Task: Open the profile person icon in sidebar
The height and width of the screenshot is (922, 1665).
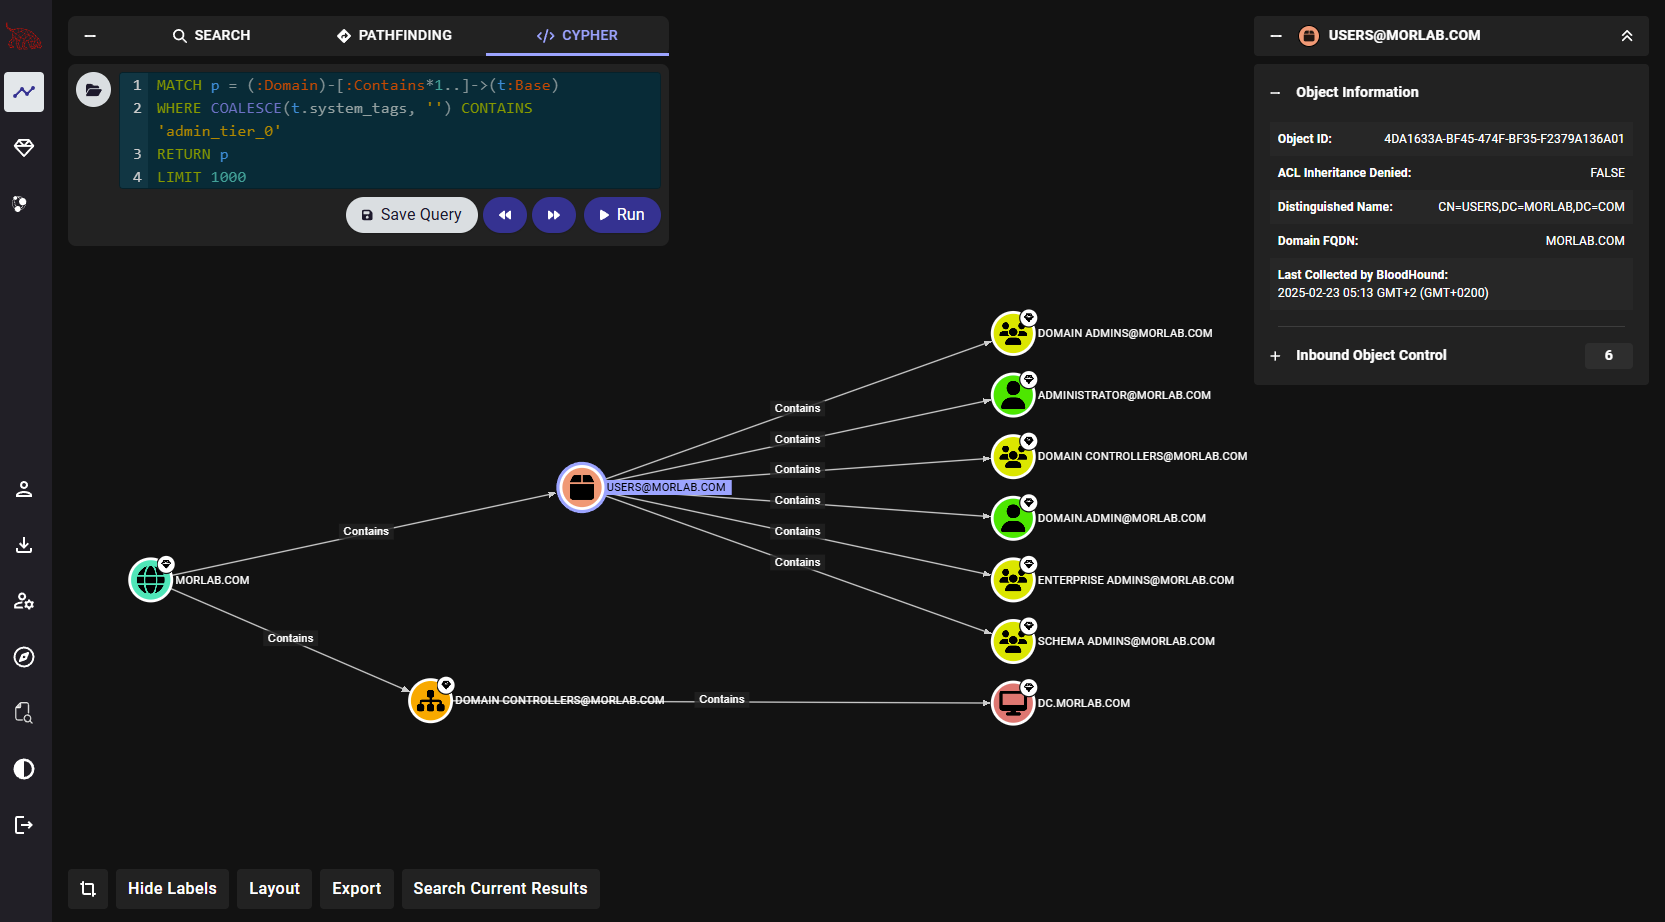Action: [24, 489]
